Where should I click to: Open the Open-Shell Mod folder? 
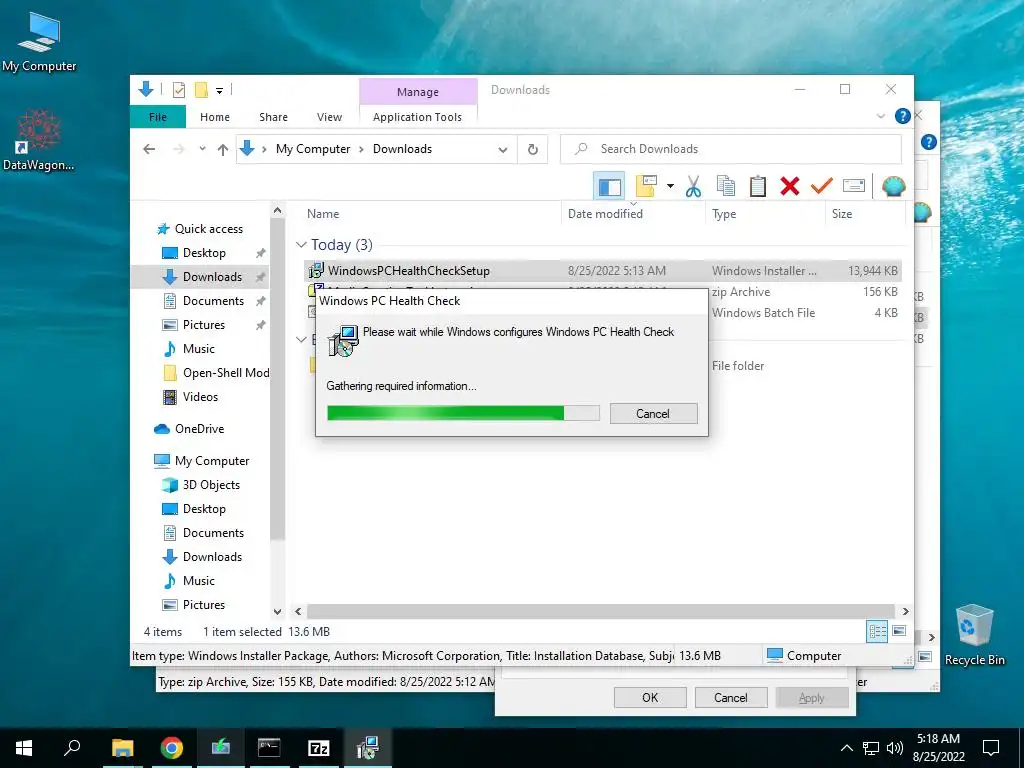pyautogui.click(x=225, y=373)
